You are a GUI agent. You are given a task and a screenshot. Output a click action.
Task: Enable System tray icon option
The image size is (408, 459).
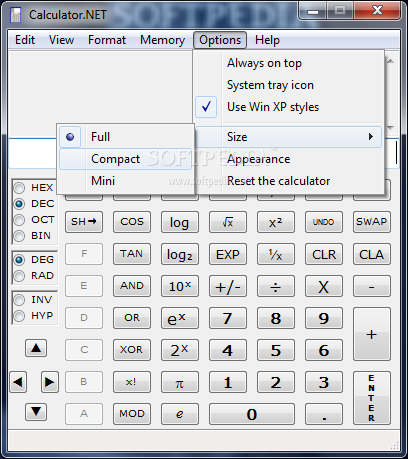[288, 85]
